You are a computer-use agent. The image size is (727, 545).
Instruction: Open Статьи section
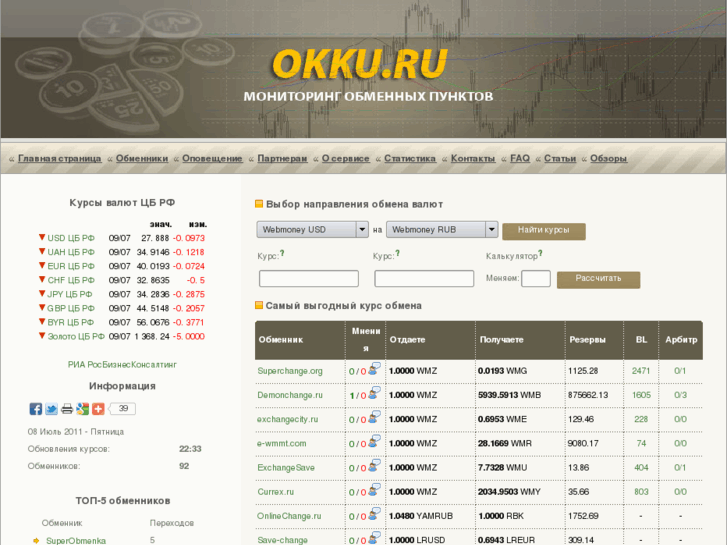(560, 159)
